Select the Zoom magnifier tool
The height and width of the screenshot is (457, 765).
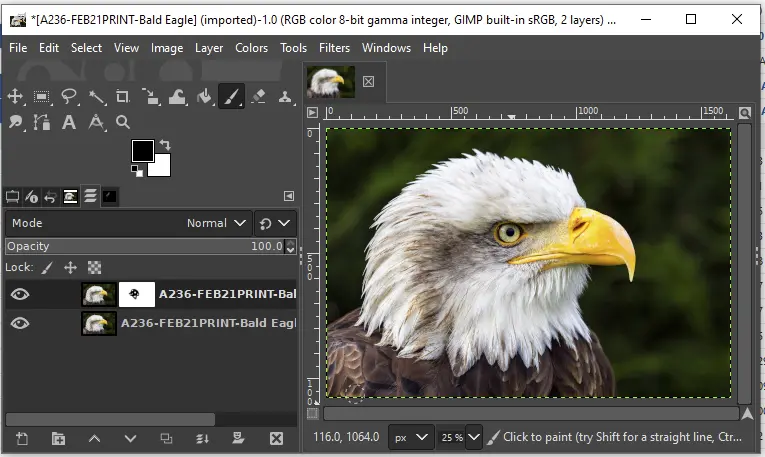click(123, 122)
